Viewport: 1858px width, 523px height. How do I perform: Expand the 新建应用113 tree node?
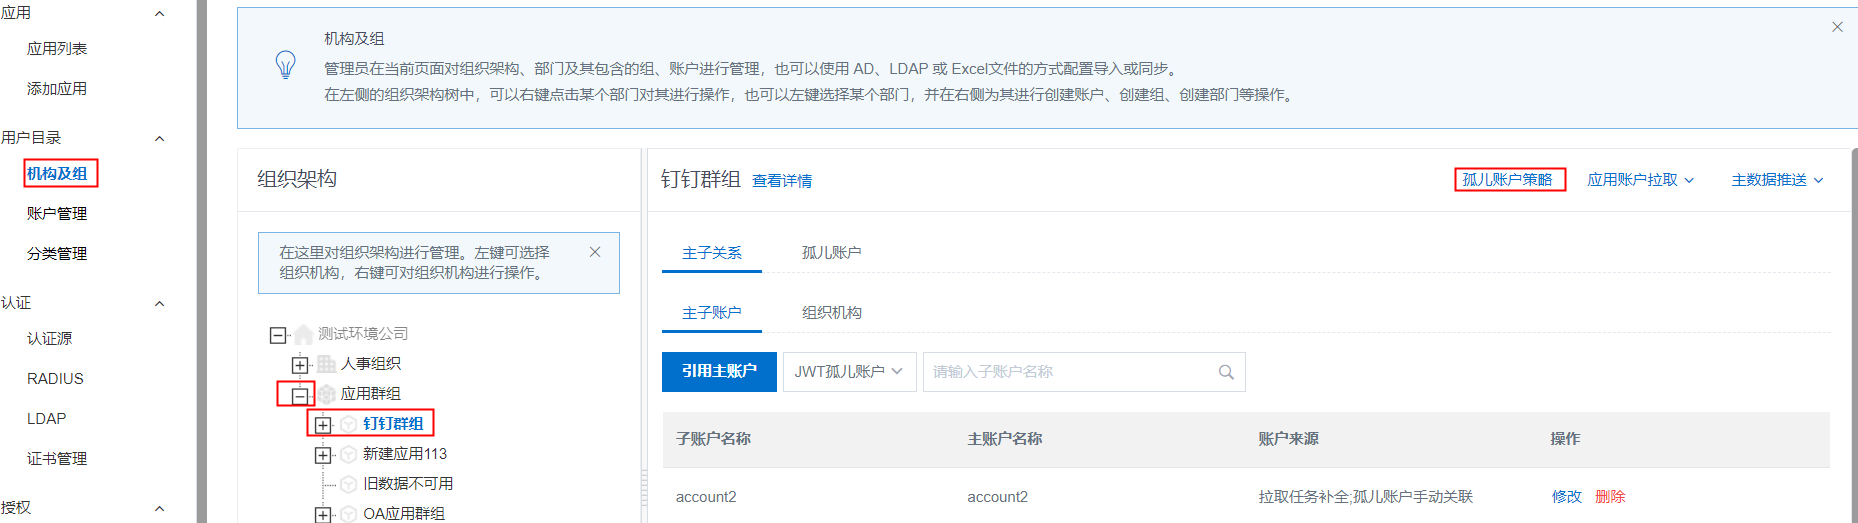point(322,455)
